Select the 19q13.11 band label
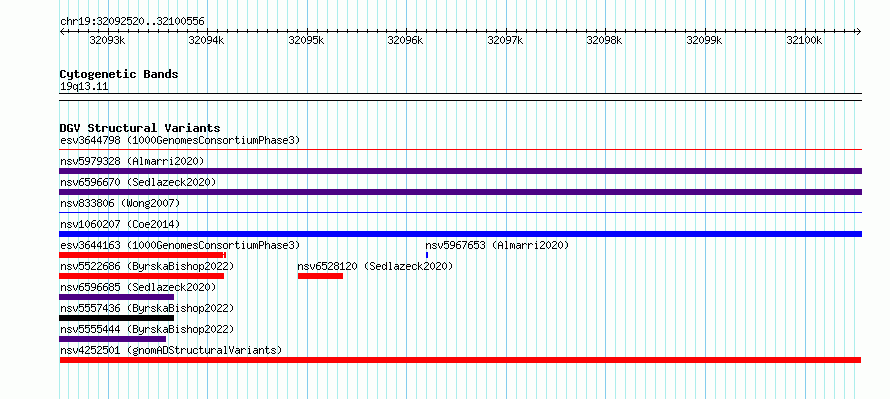The image size is (890, 399). 84,86
